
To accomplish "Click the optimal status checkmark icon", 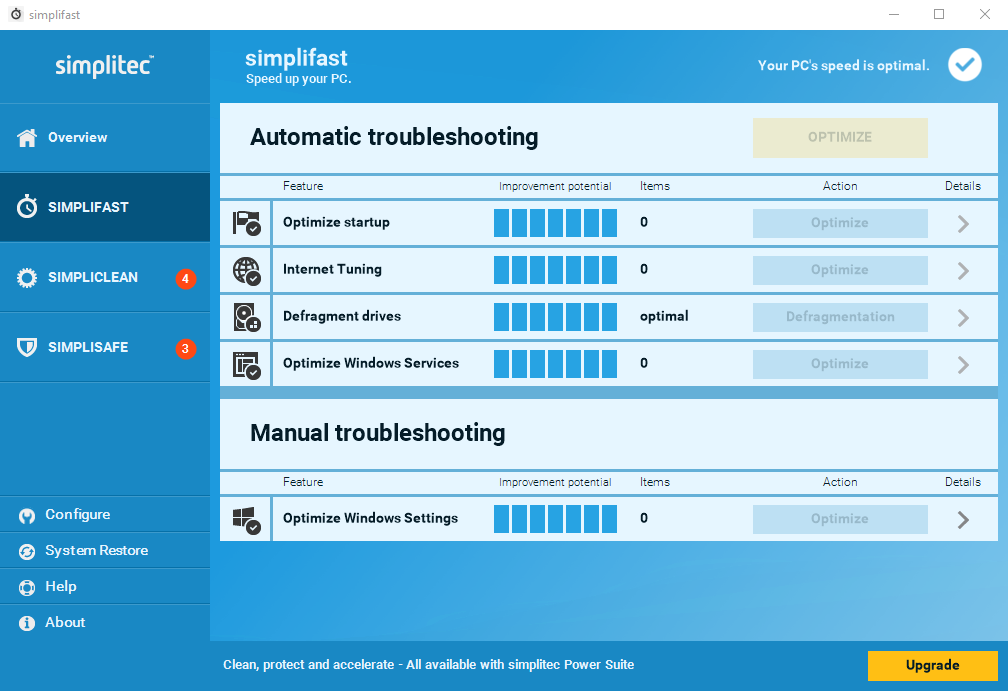I will [x=965, y=65].
